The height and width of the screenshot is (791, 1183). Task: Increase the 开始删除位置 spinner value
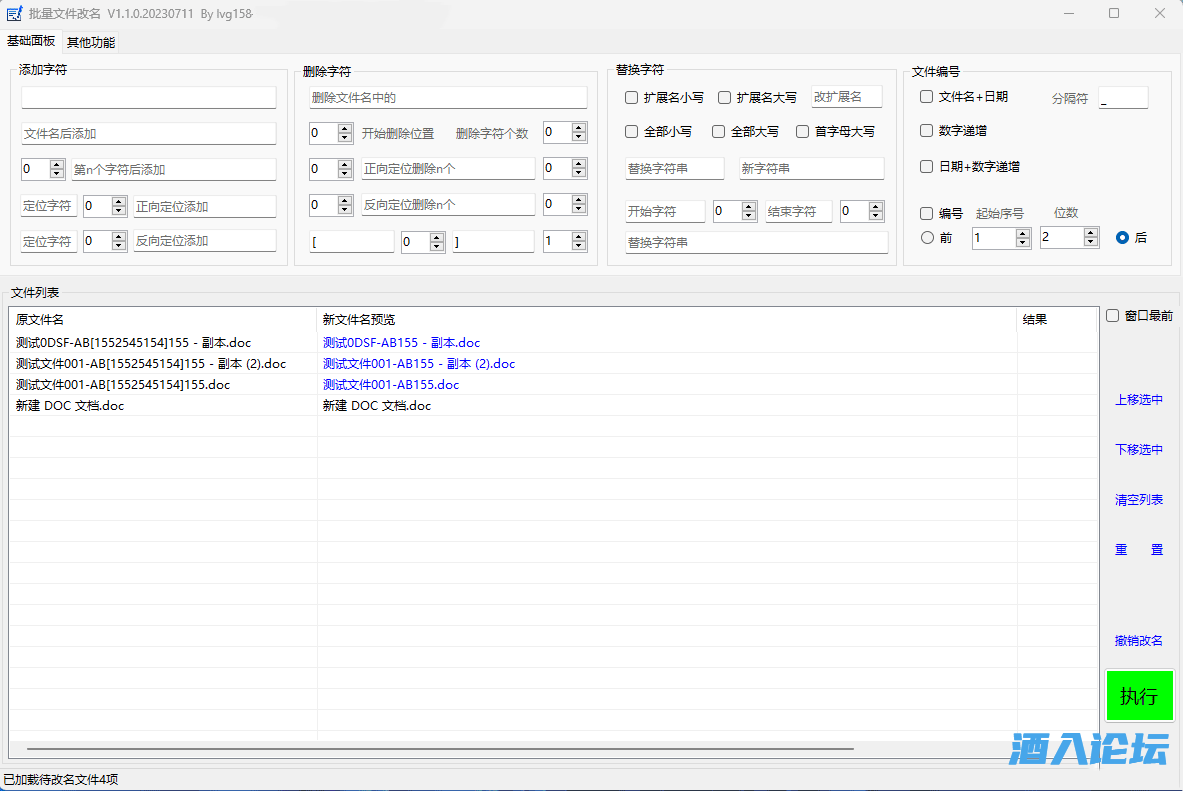point(345,129)
